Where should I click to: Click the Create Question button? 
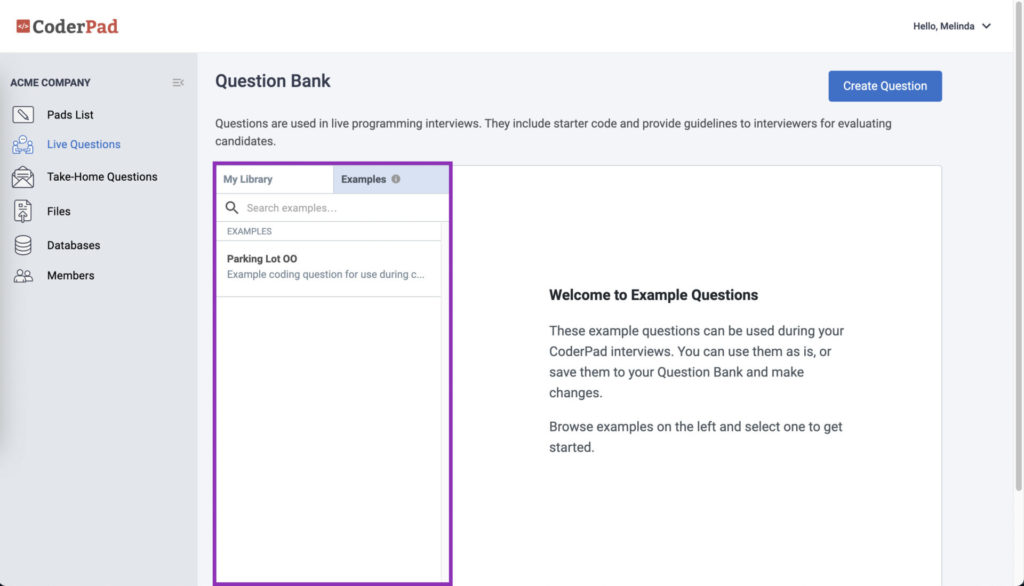[x=885, y=86]
